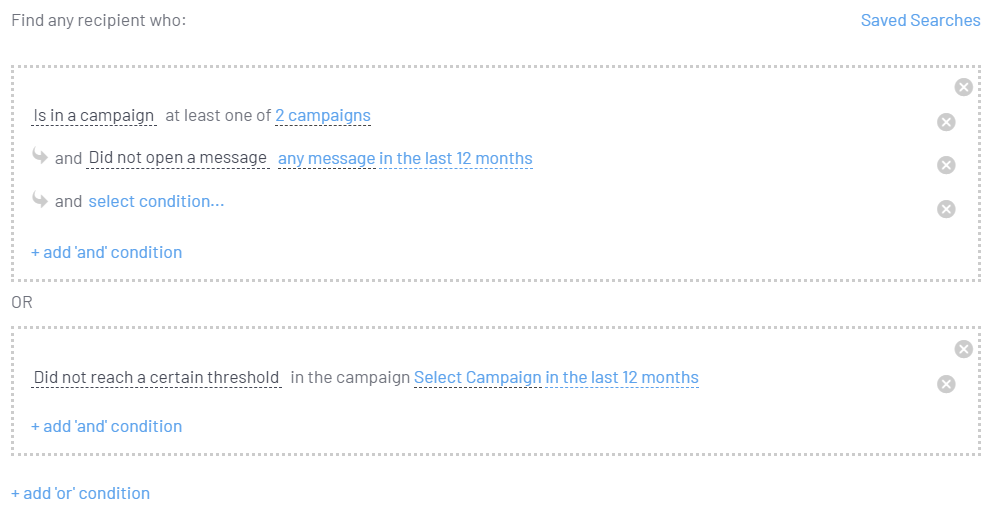Open 'Did not reach a certain threshold' dropdown
997x513 pixels.
click(x=156, y=378)
